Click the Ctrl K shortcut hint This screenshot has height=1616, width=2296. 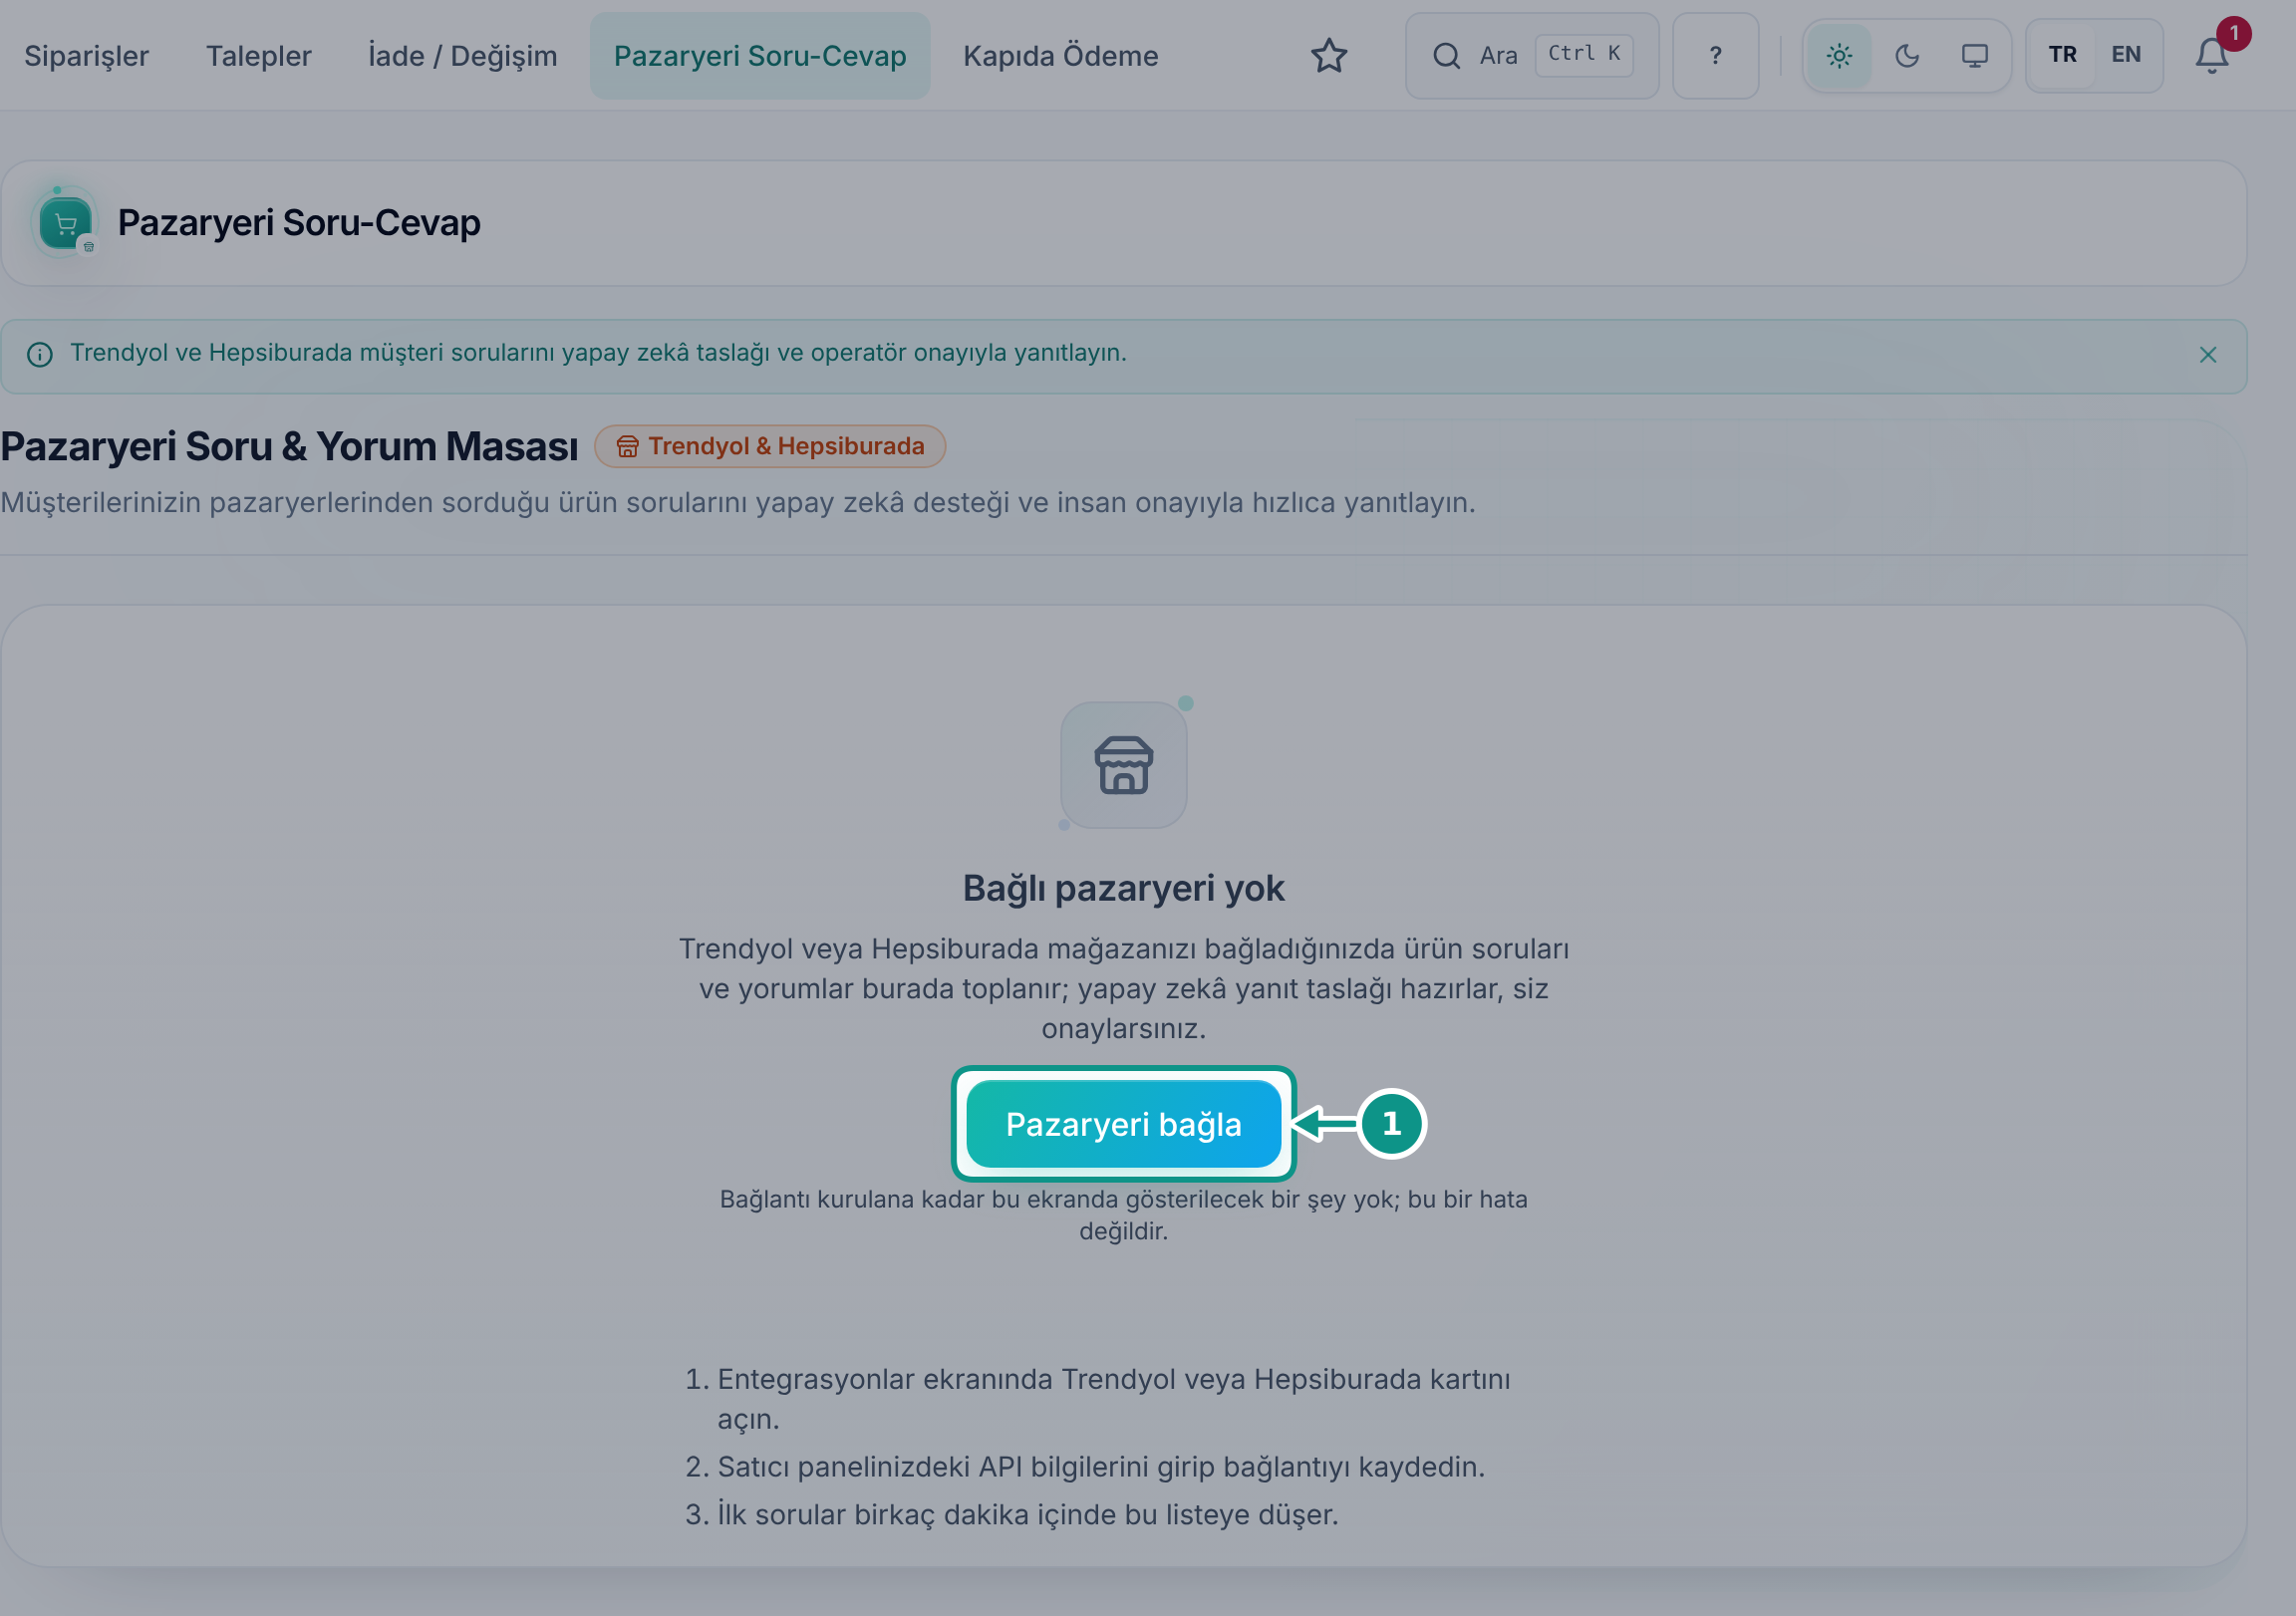click(x=1583, y=55)
